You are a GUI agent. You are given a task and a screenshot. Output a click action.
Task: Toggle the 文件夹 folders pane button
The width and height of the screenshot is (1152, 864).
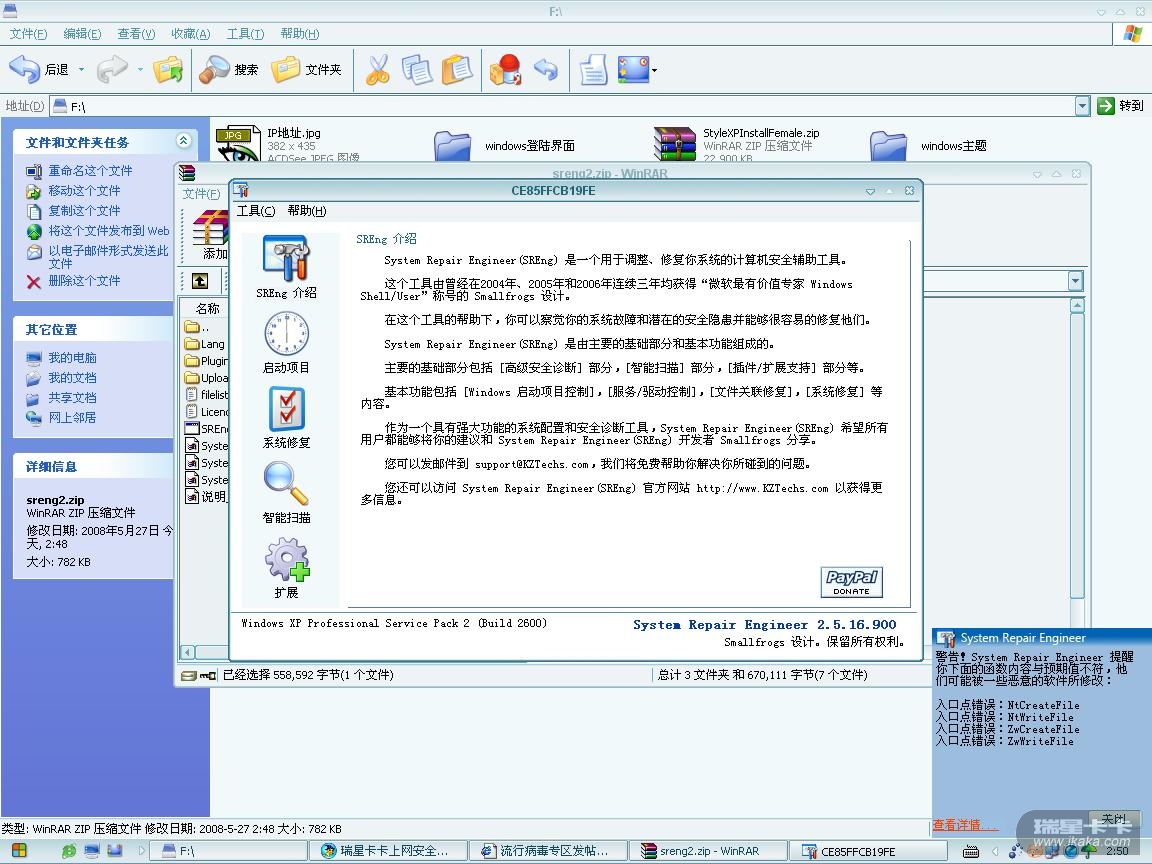[x=306, y=70]
